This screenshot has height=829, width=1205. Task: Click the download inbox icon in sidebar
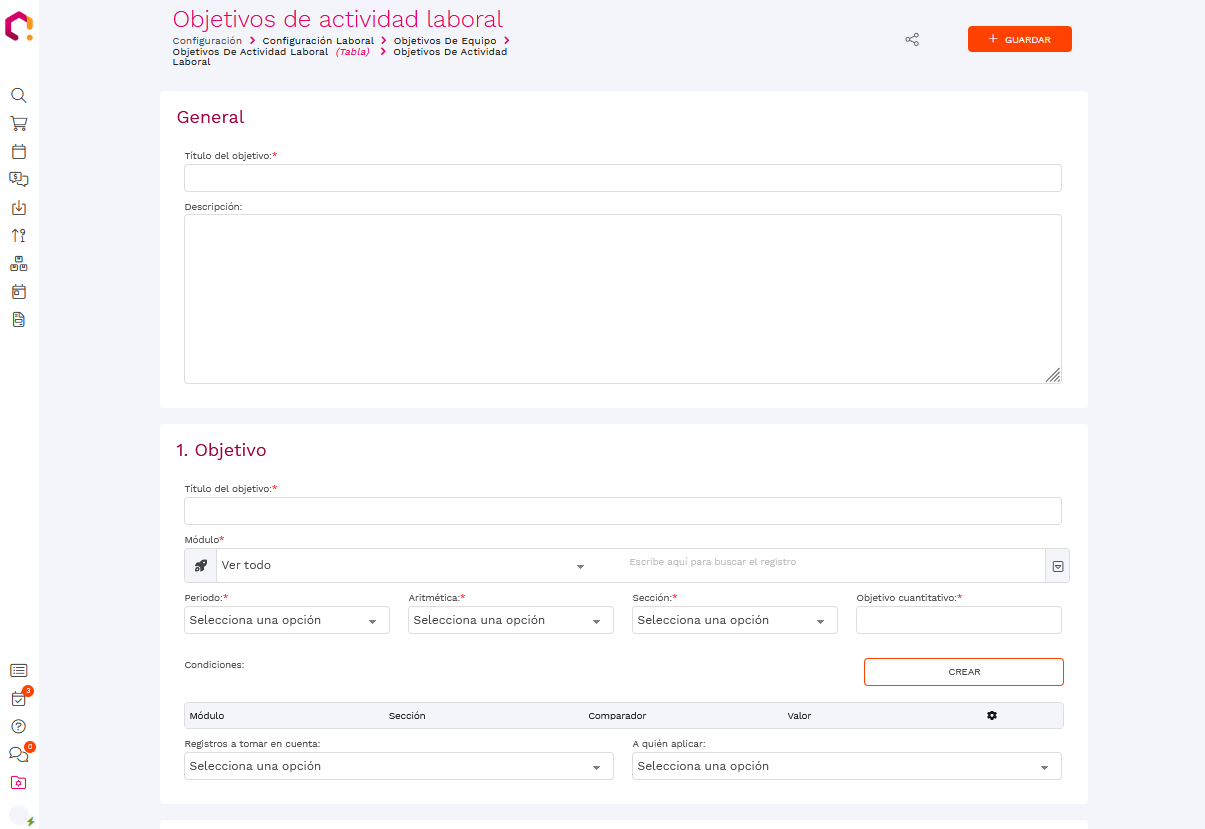[18, 208]
